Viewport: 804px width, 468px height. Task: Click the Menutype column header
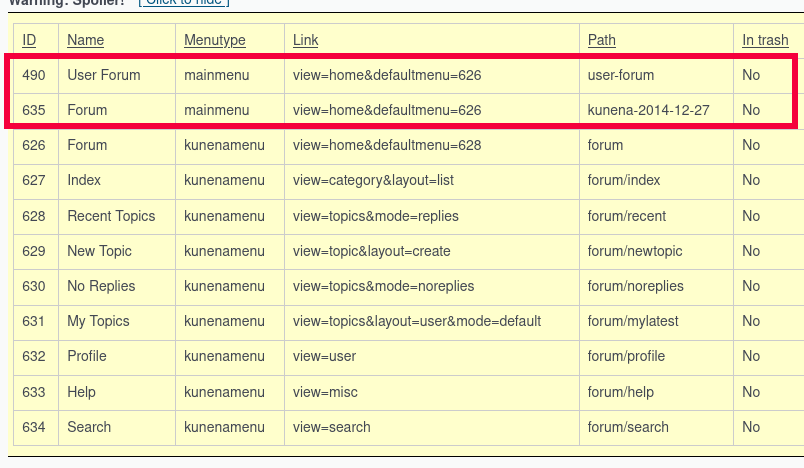click(214, 40)
